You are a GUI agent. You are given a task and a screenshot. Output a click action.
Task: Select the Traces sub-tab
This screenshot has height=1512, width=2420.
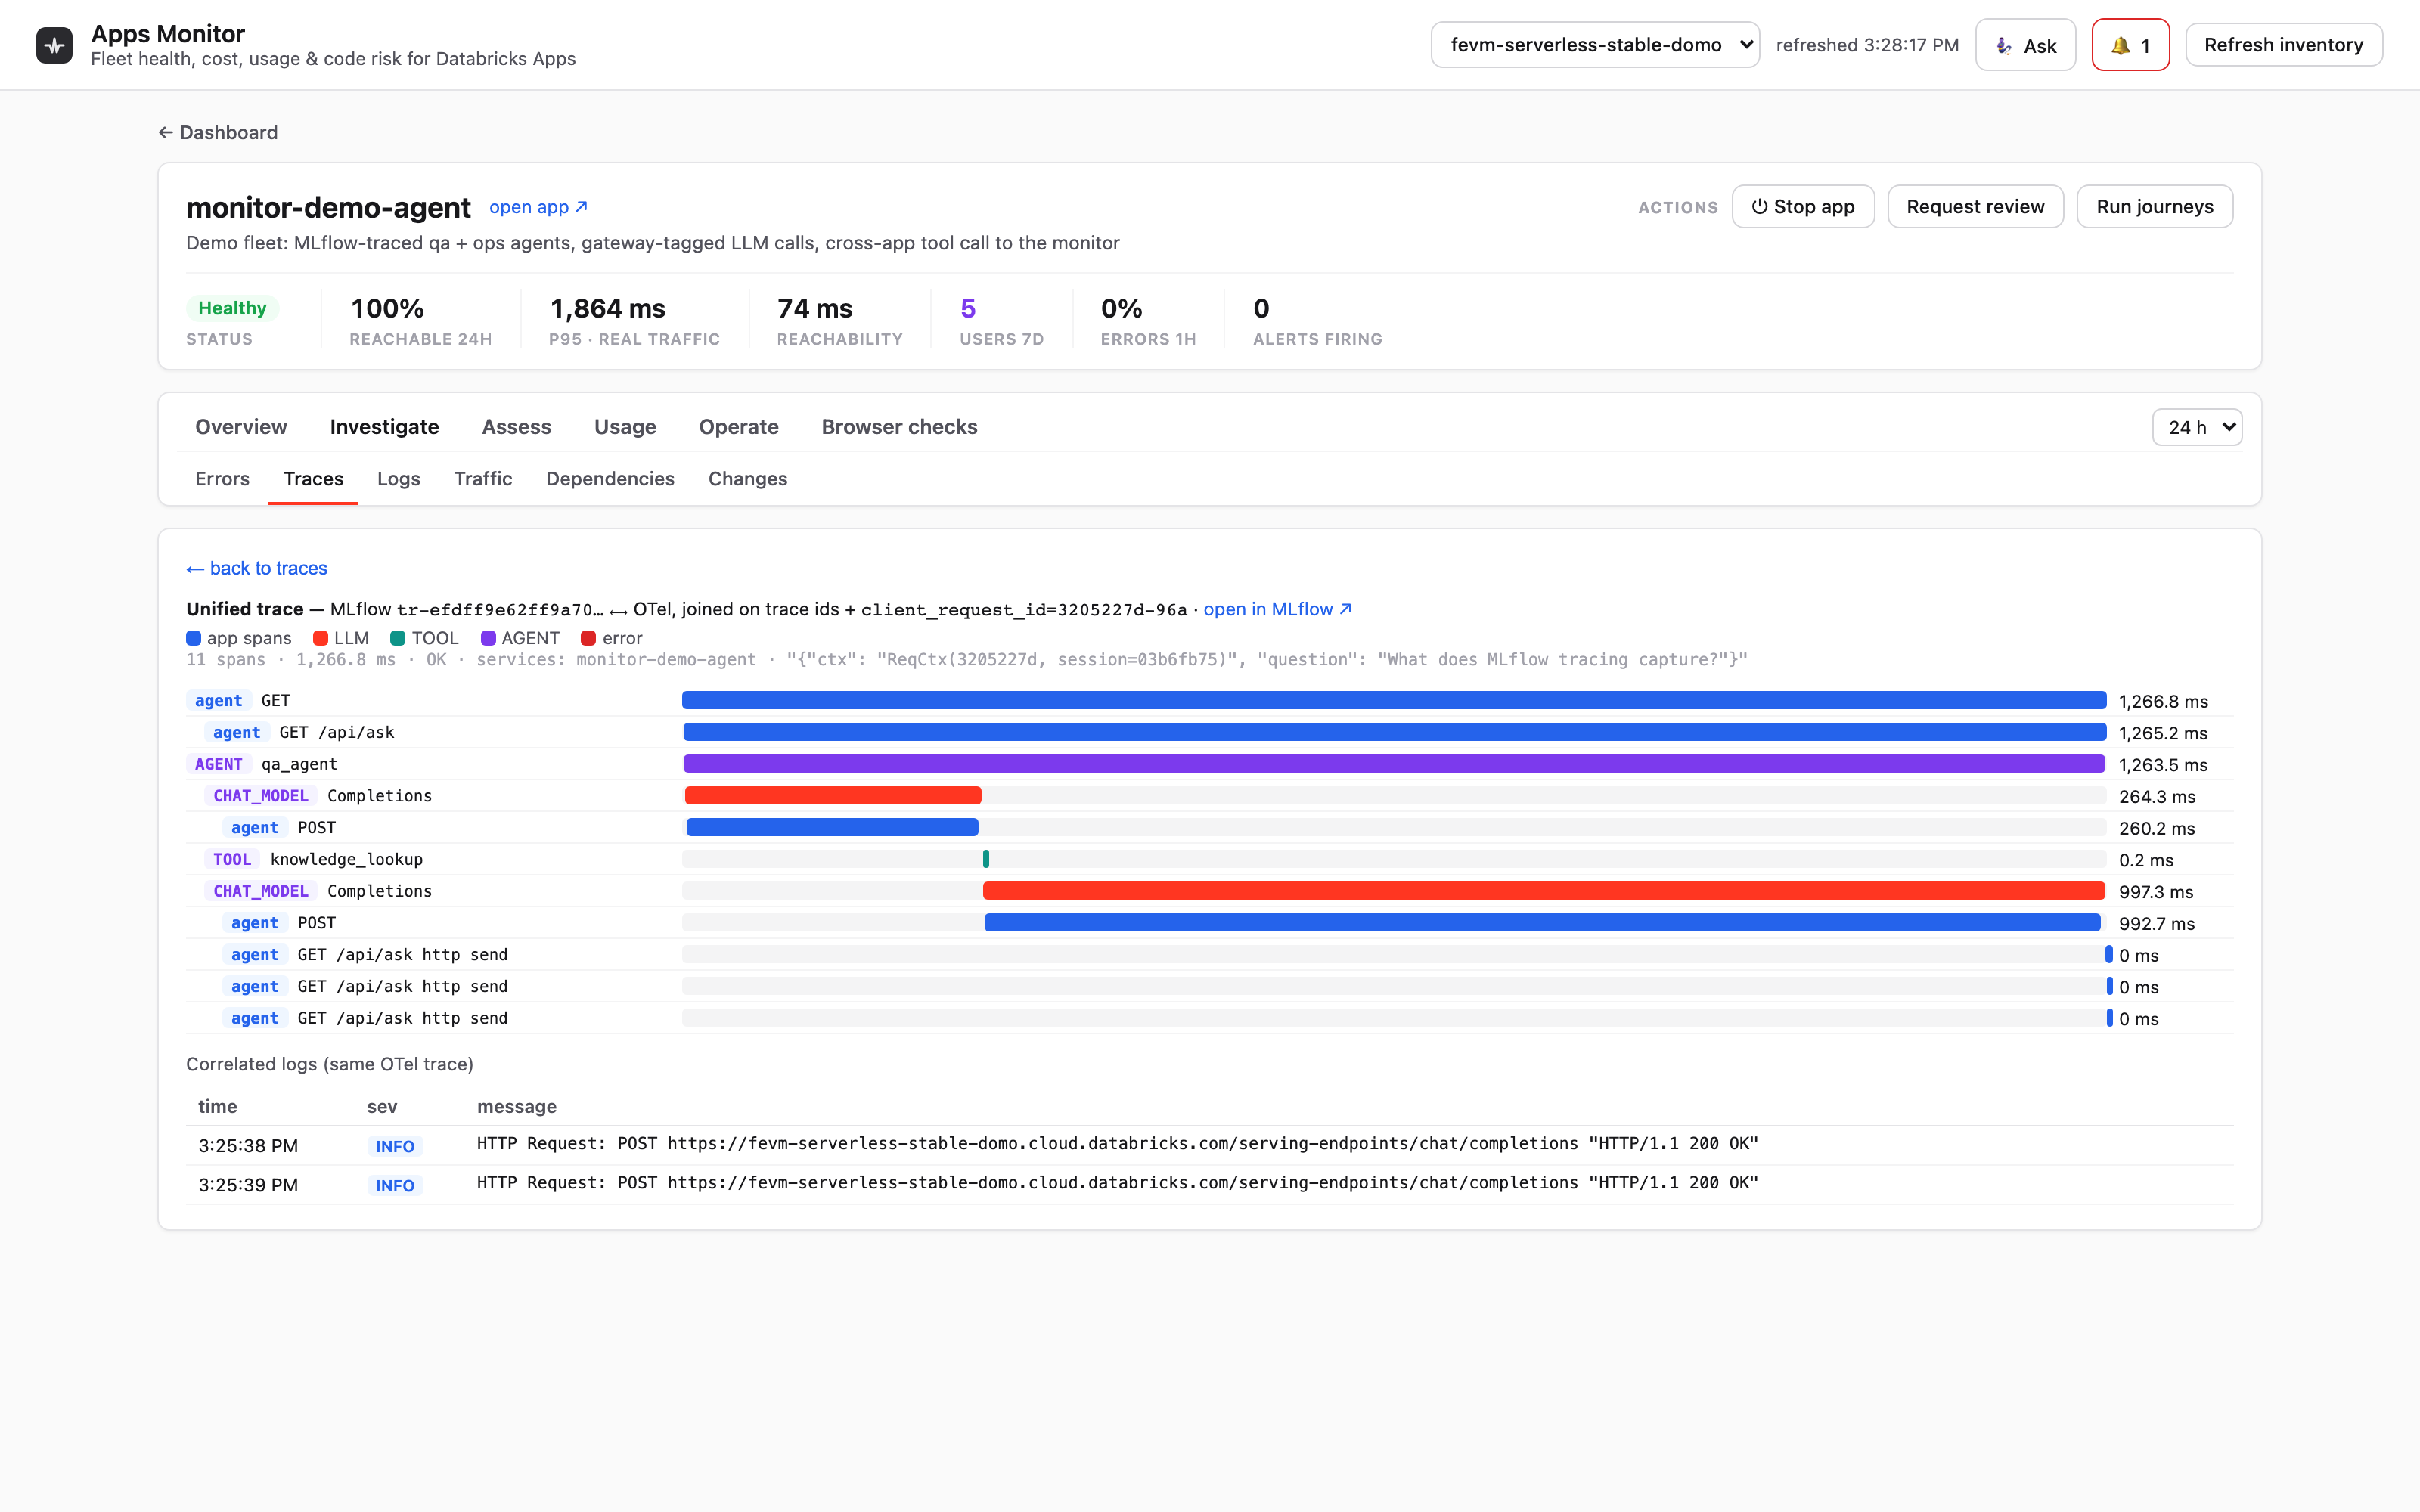click(x=313, y=479)
